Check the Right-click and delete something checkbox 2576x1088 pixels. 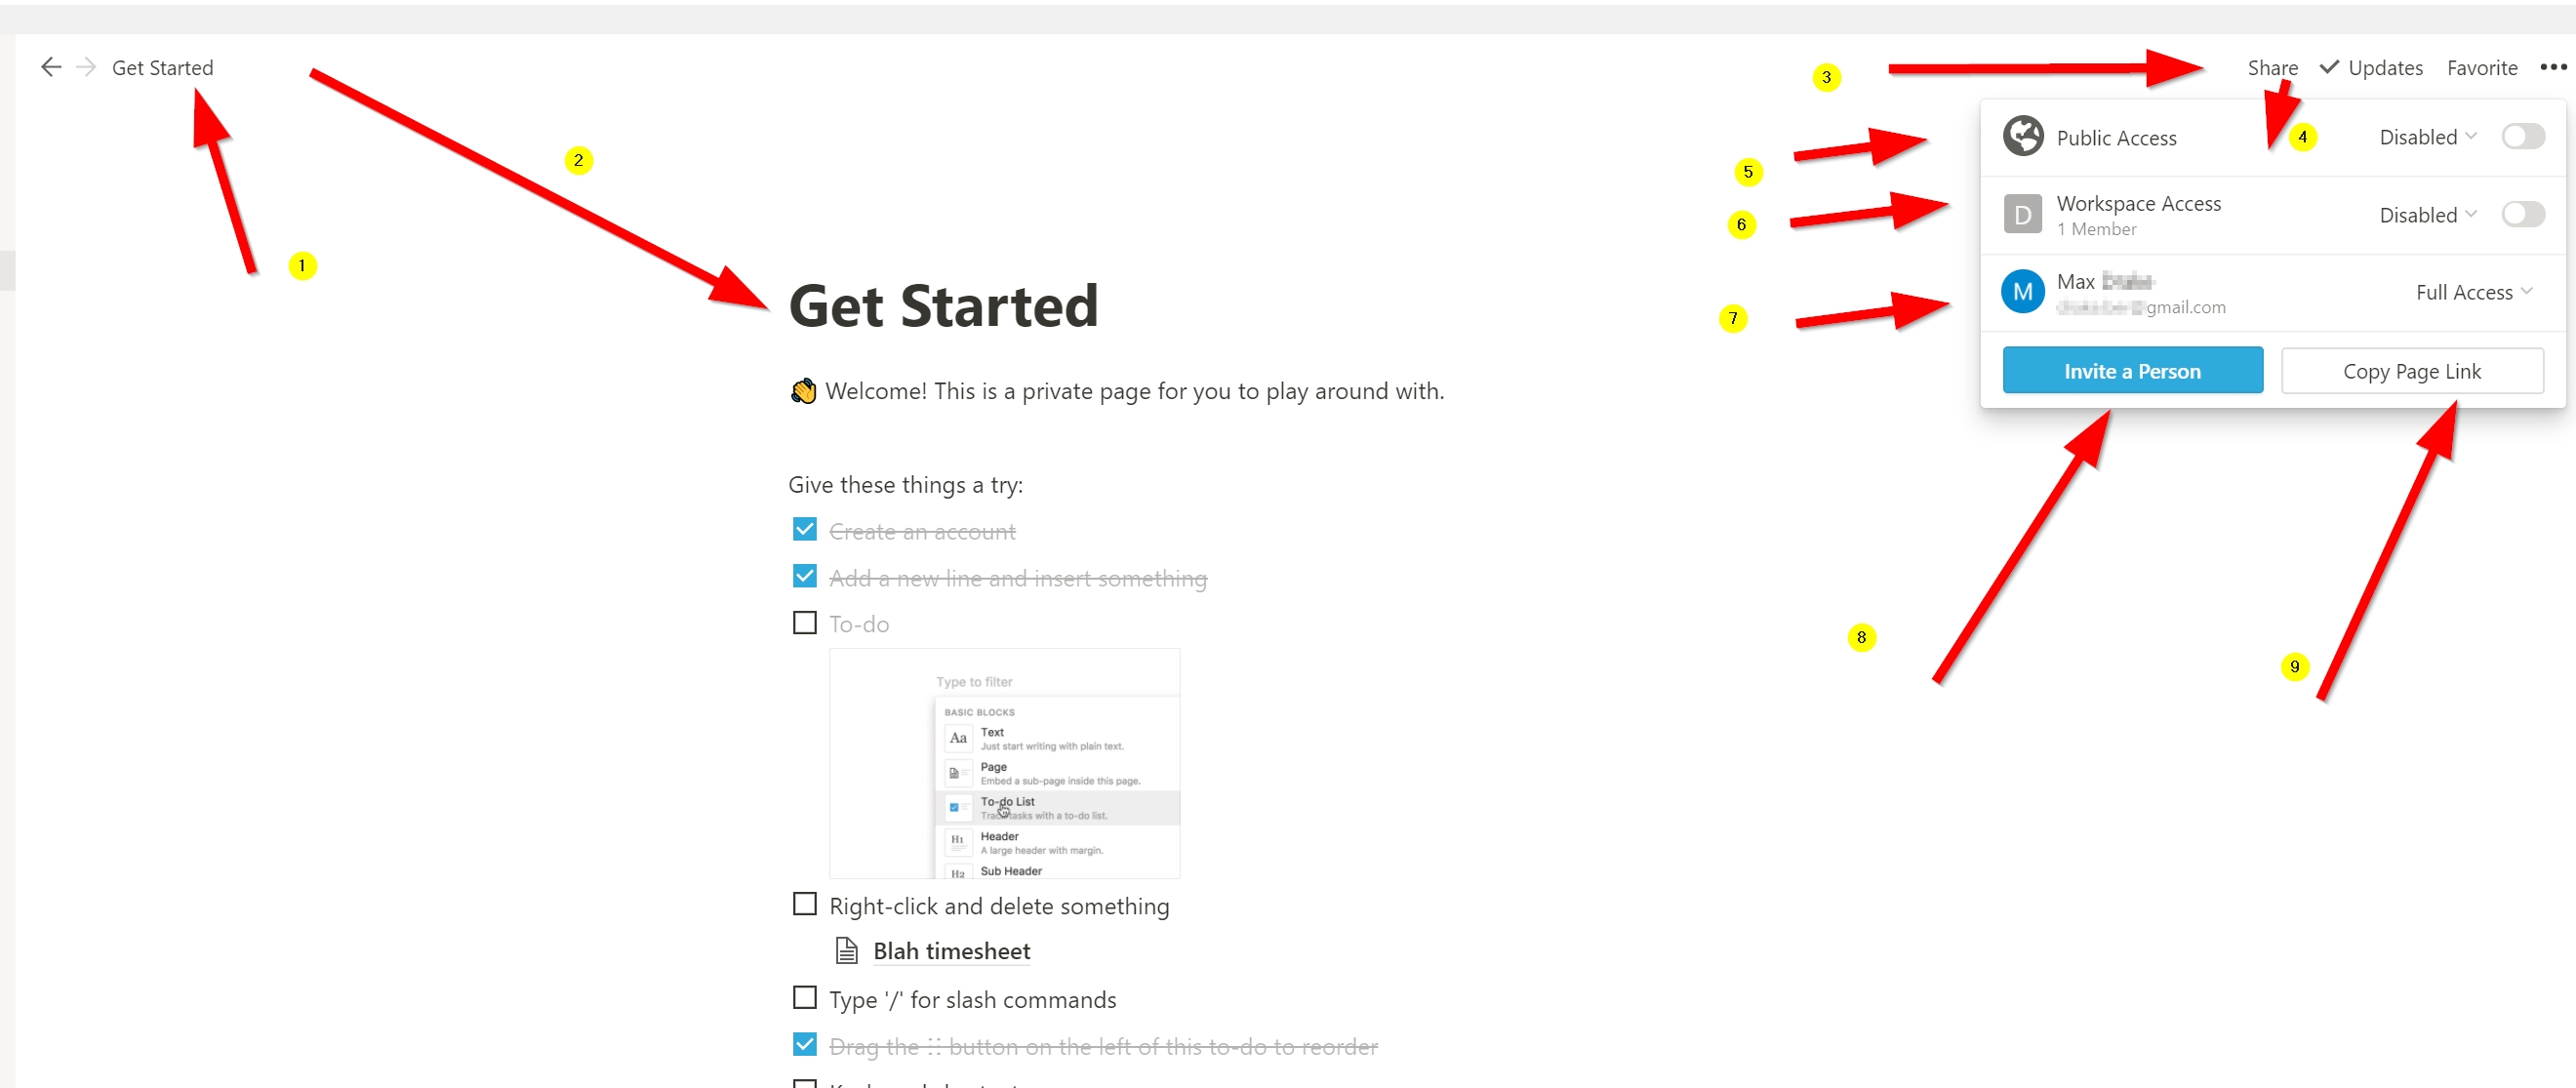point(805,904)
